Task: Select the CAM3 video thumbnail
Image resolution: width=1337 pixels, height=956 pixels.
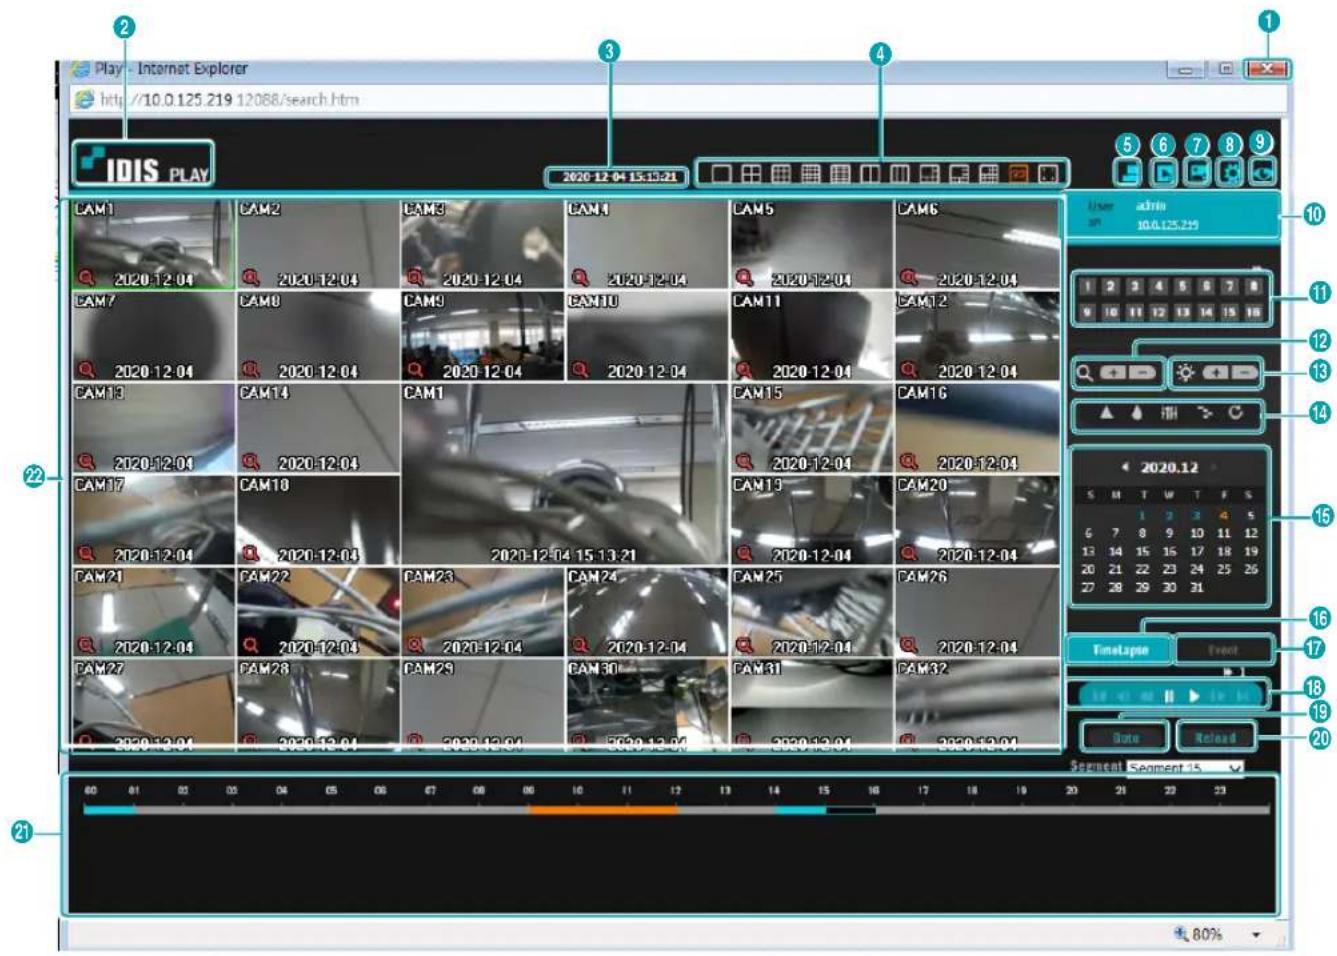Action: (x=482, y=244)
